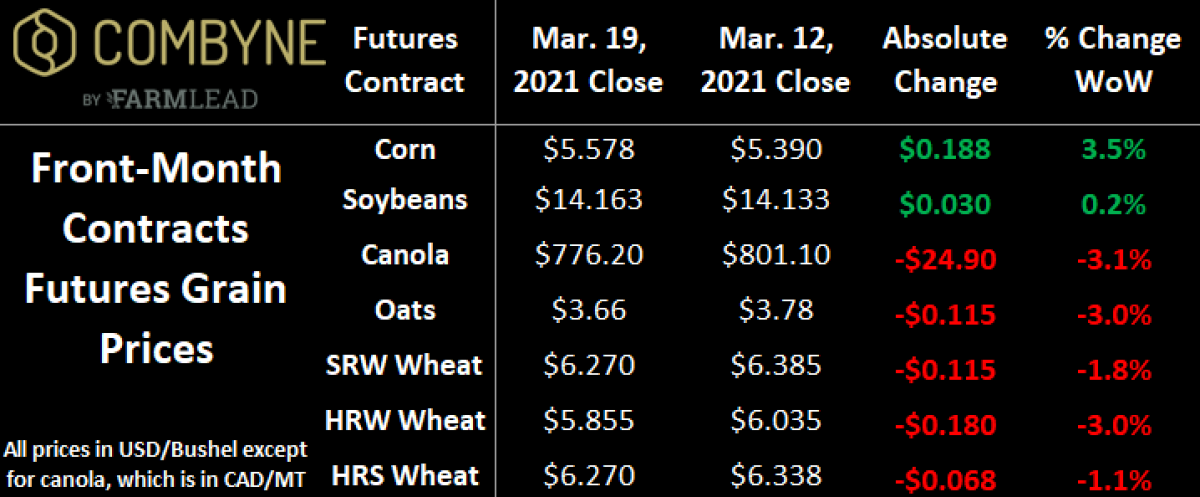The width and height of the screenshot is (1200, 497).
Task: Select the Futures Contract column header
Action: pos(405,59)
